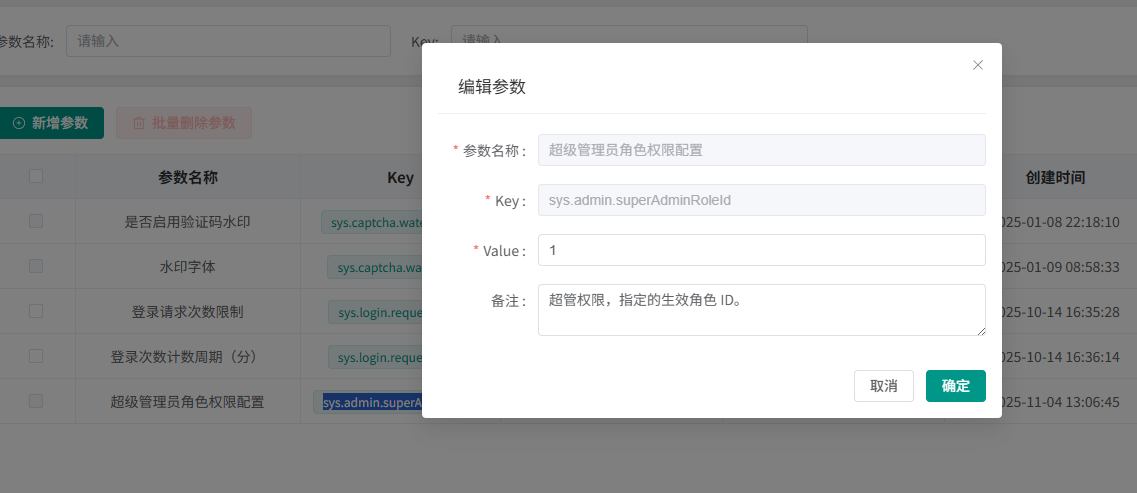Focus the Value input field in dialog
1137x493 pixels.
click(x=761, y=250)
